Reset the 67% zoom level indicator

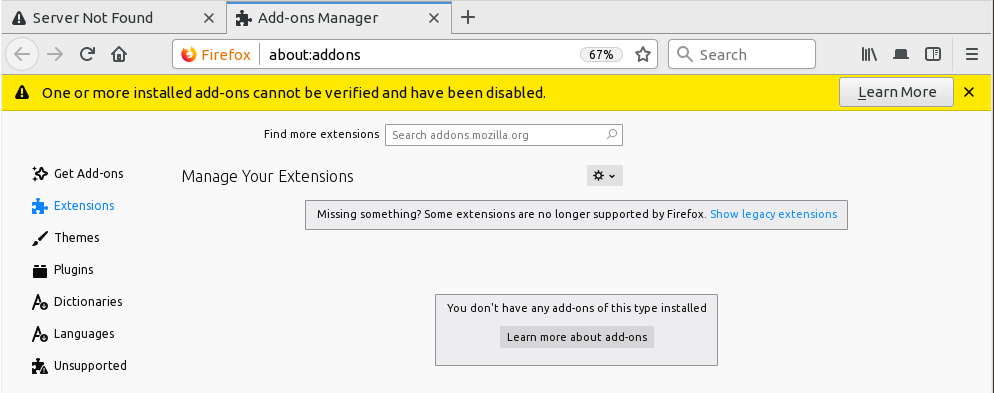[601, 55]
